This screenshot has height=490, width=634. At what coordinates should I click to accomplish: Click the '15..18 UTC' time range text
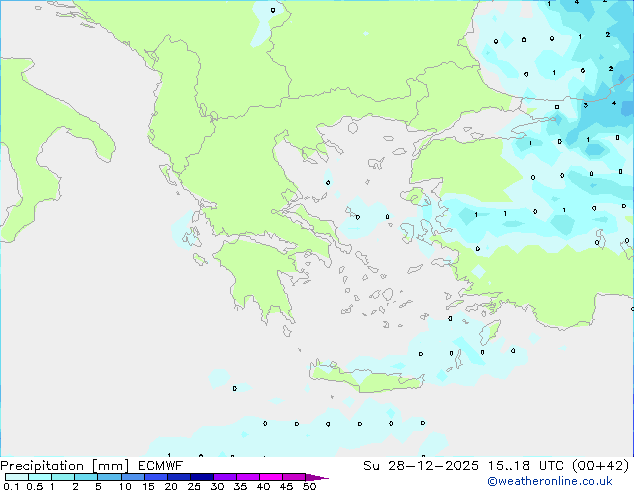tap(526, 466)
